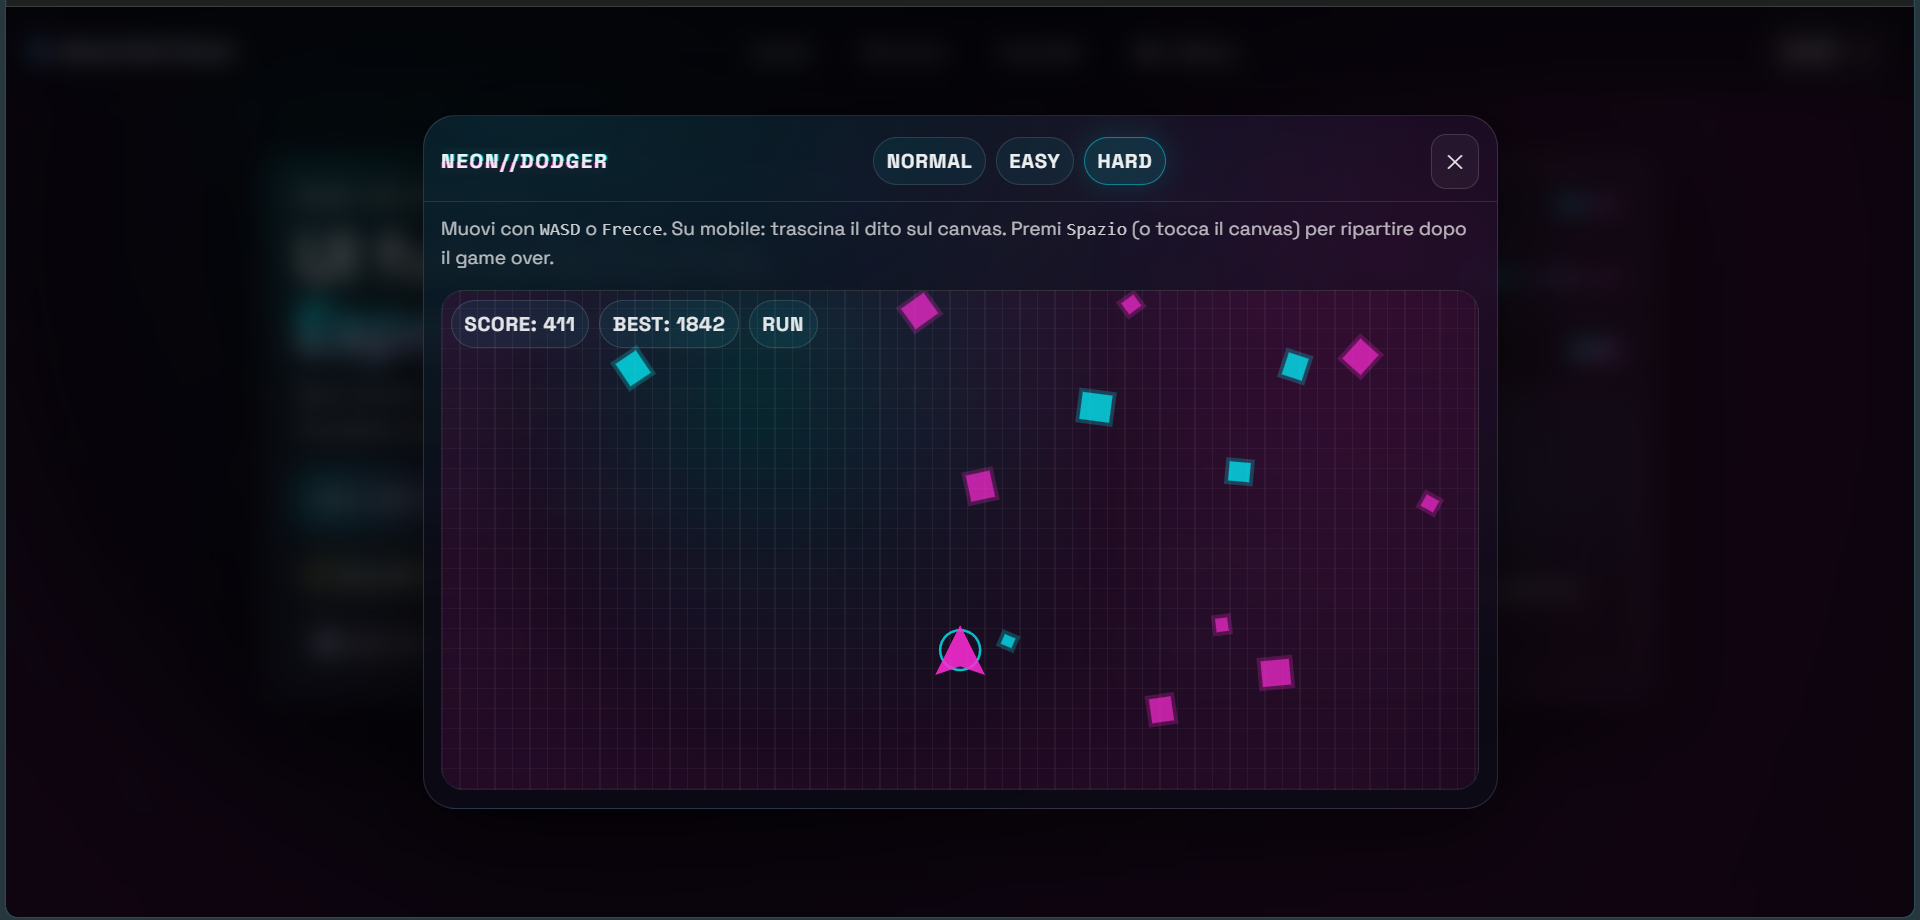1920x920 pixels.
Task: Switch difficulty to NORMAL
Action: pyautogui.click(x=928, y=161)
